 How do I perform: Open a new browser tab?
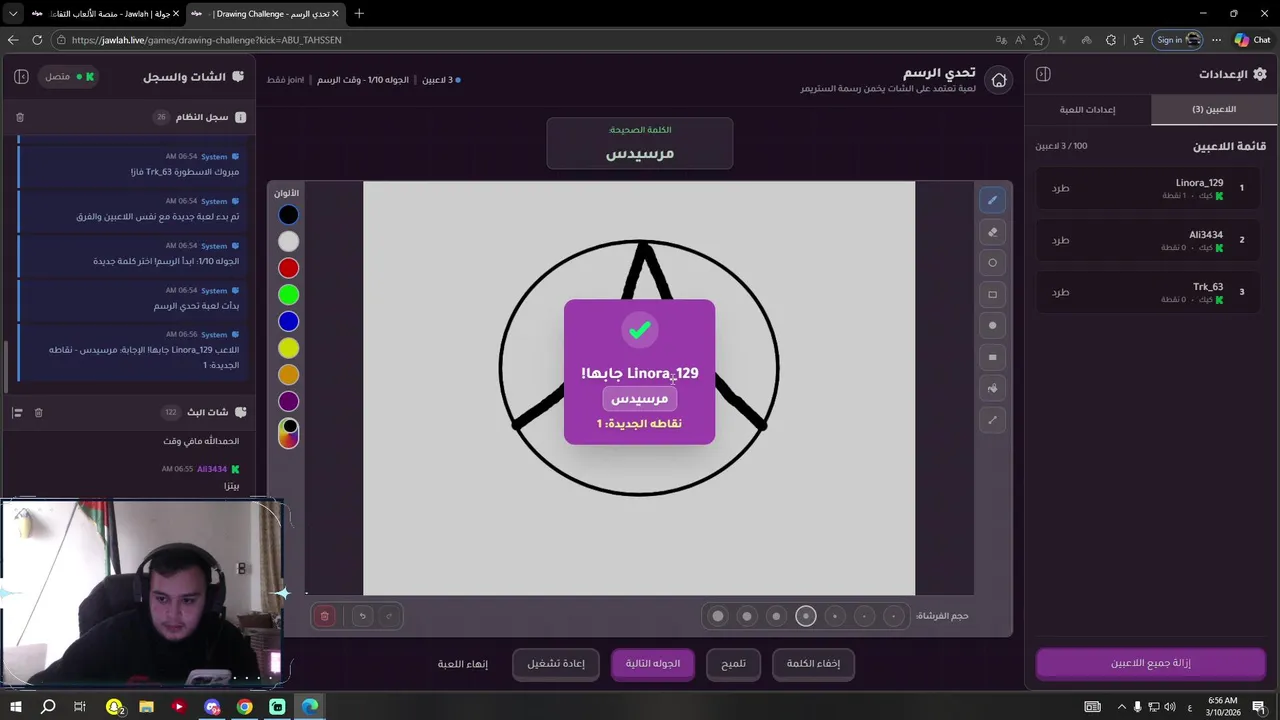[359, 13]
